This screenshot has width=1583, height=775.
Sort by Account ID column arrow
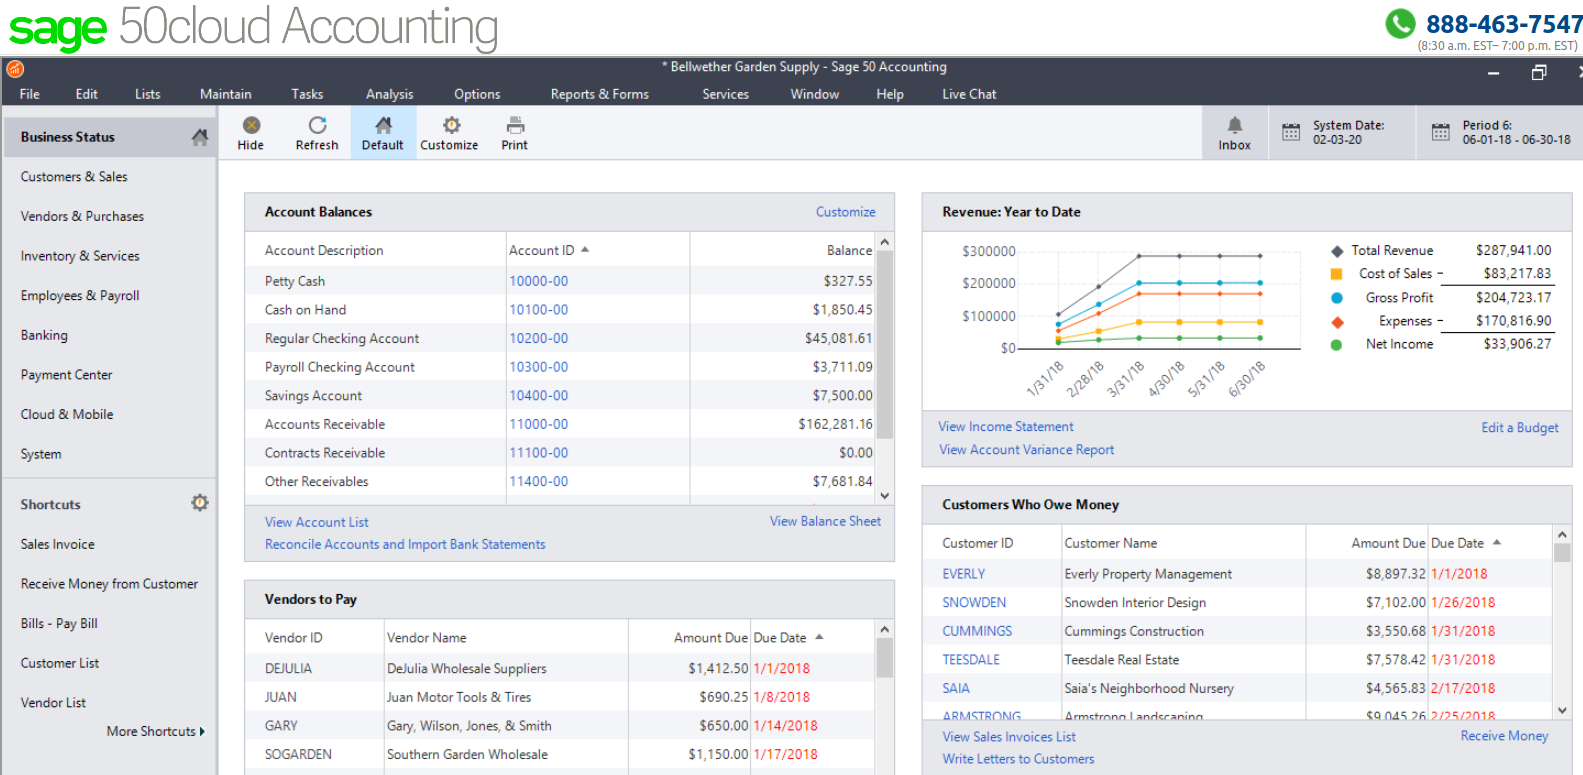coord(585,250)
